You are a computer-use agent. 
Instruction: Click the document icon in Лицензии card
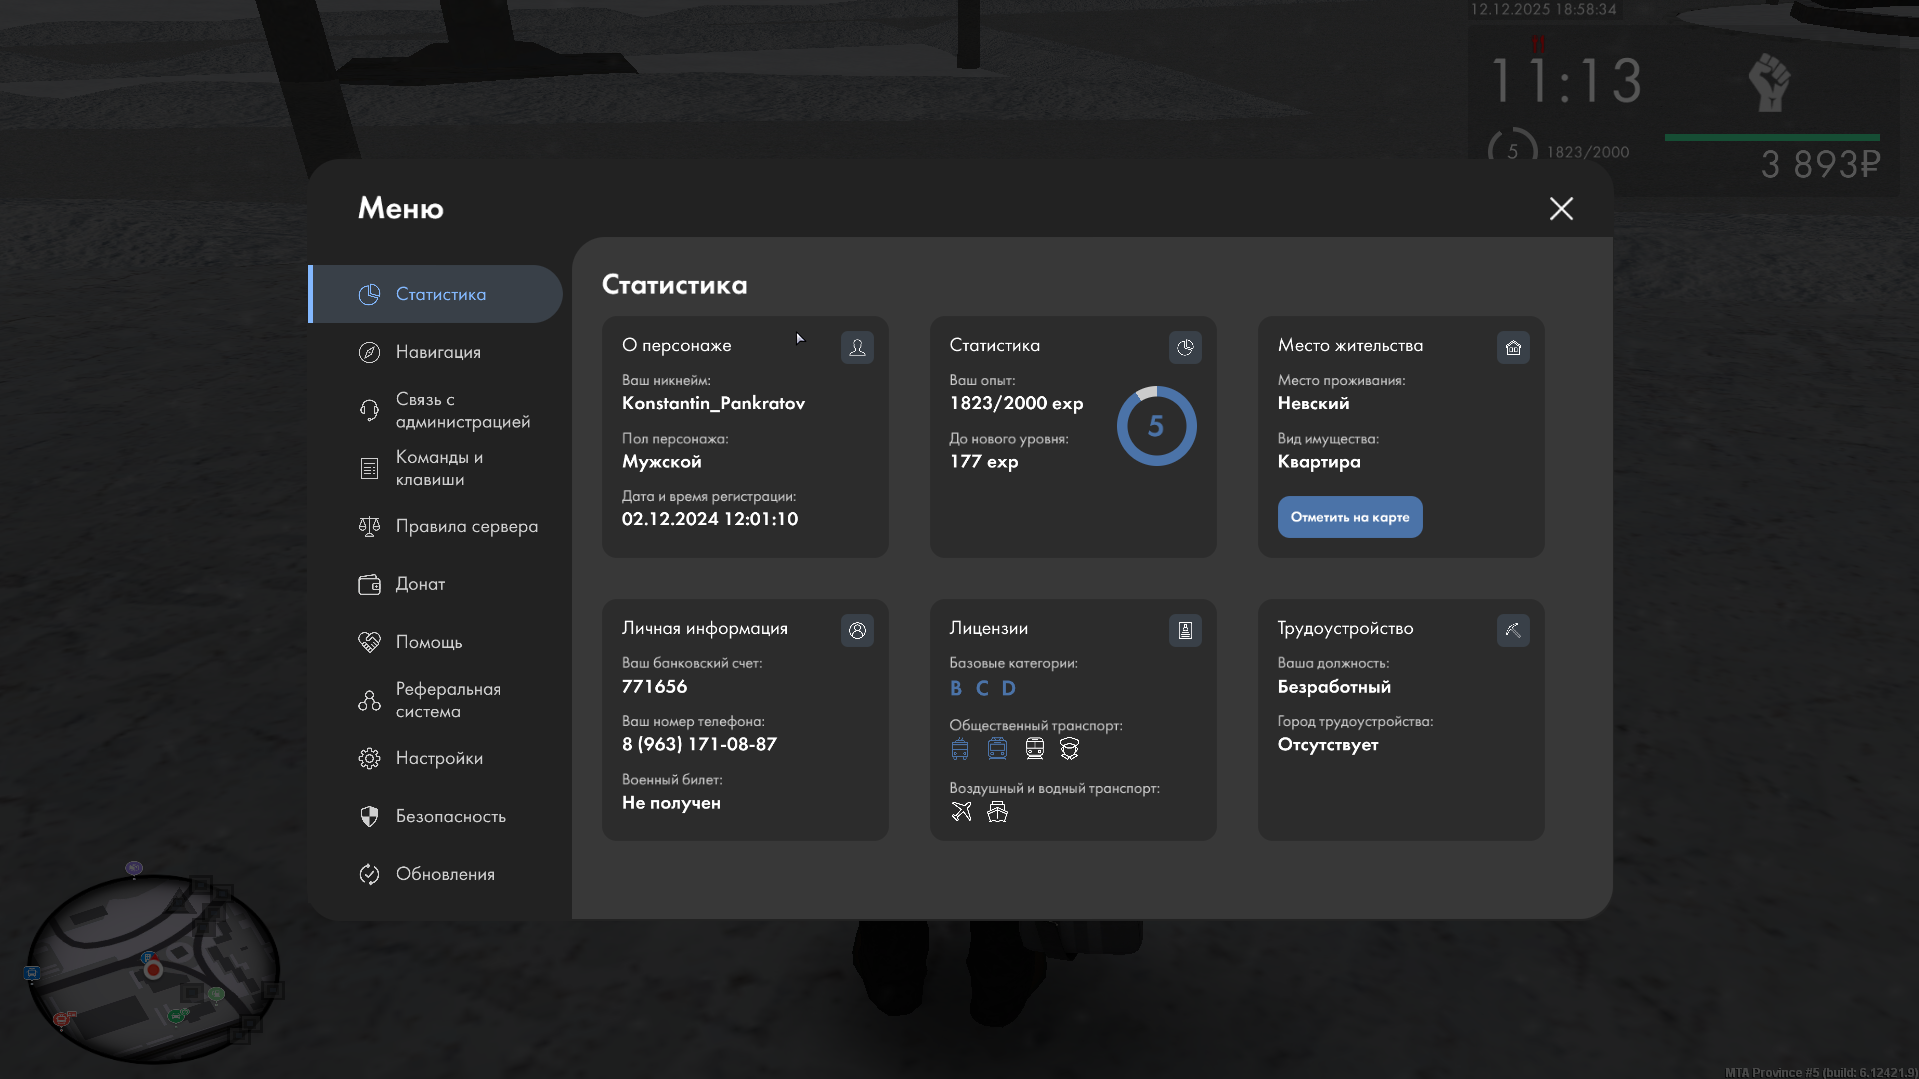[x=1185, y=630]
